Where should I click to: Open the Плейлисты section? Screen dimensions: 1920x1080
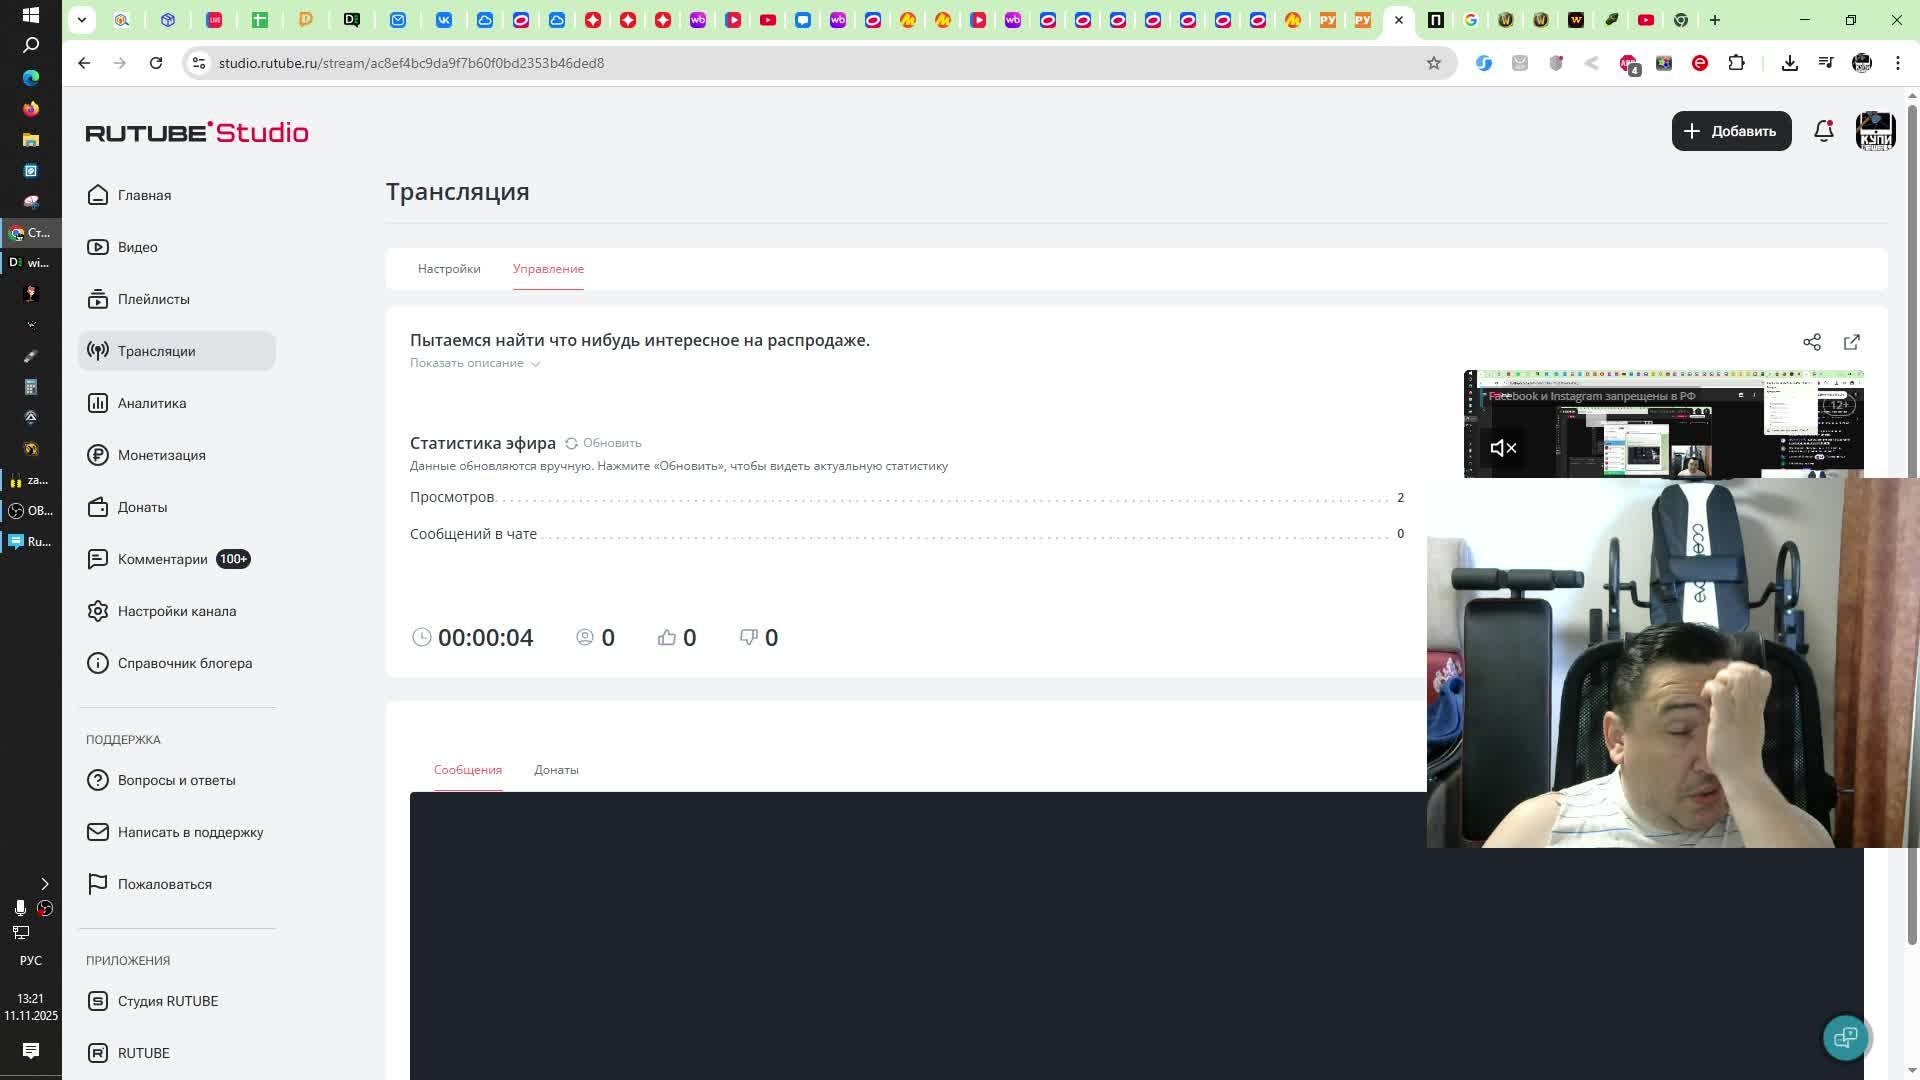point(153,299)
